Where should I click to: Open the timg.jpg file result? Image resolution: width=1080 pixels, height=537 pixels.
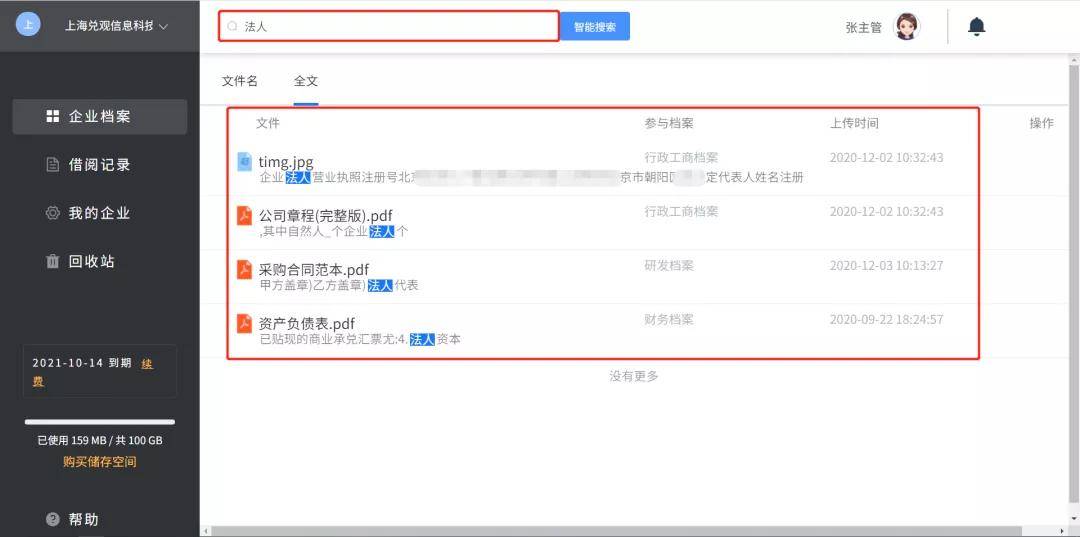pyautogui.click(x=286, y=162)
